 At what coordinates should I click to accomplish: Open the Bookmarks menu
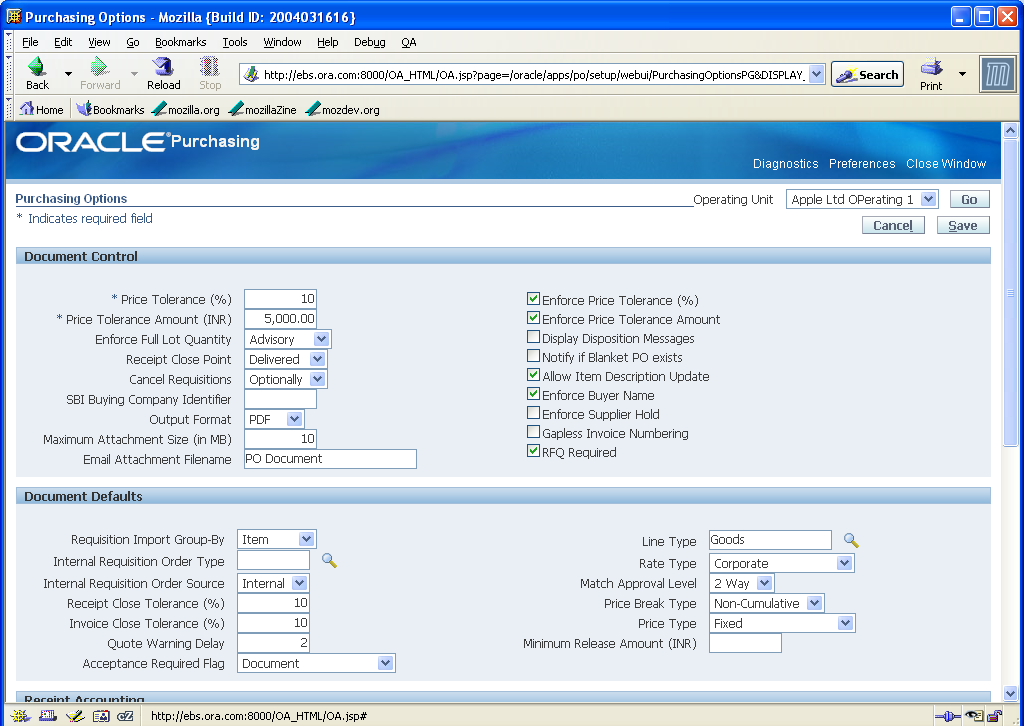(x=180, y=42)
